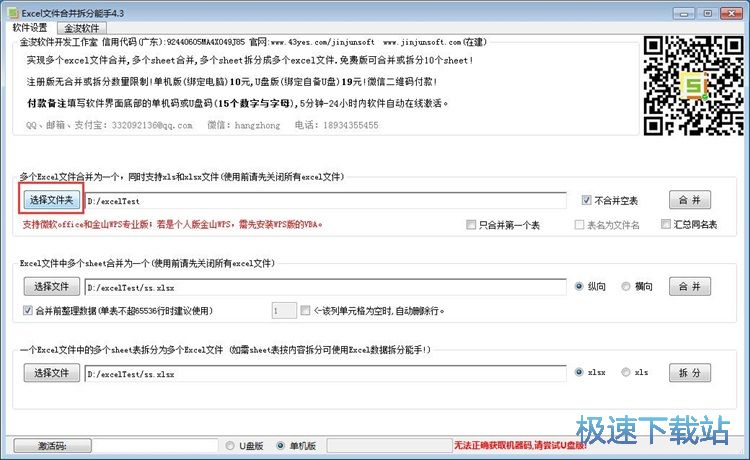Click the website text www.43yes.com/jinjunsoft
The height and width of the screenshot is (460, 750).
(x=322, y=43)
